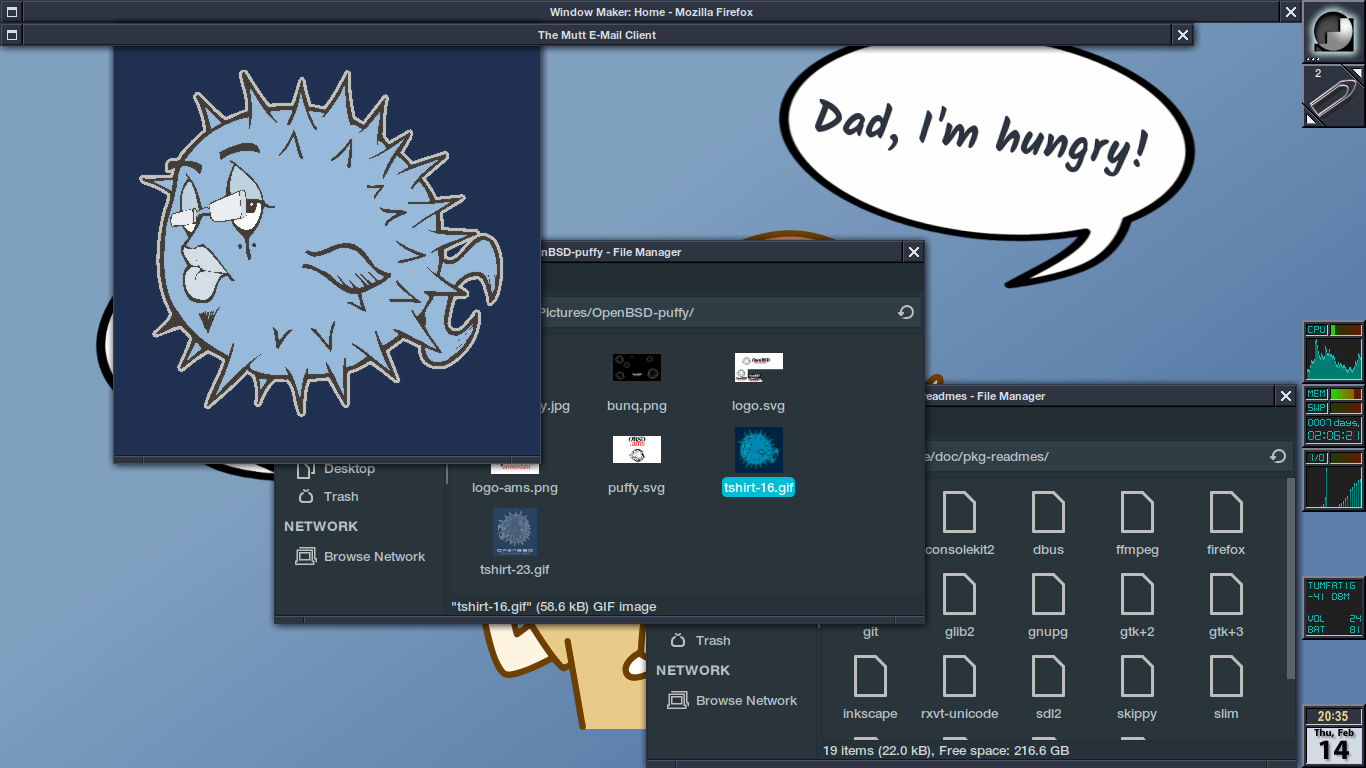
Task: Click the sdl2 file icon
Action: pyautogui.click(x=1048, y=676)
